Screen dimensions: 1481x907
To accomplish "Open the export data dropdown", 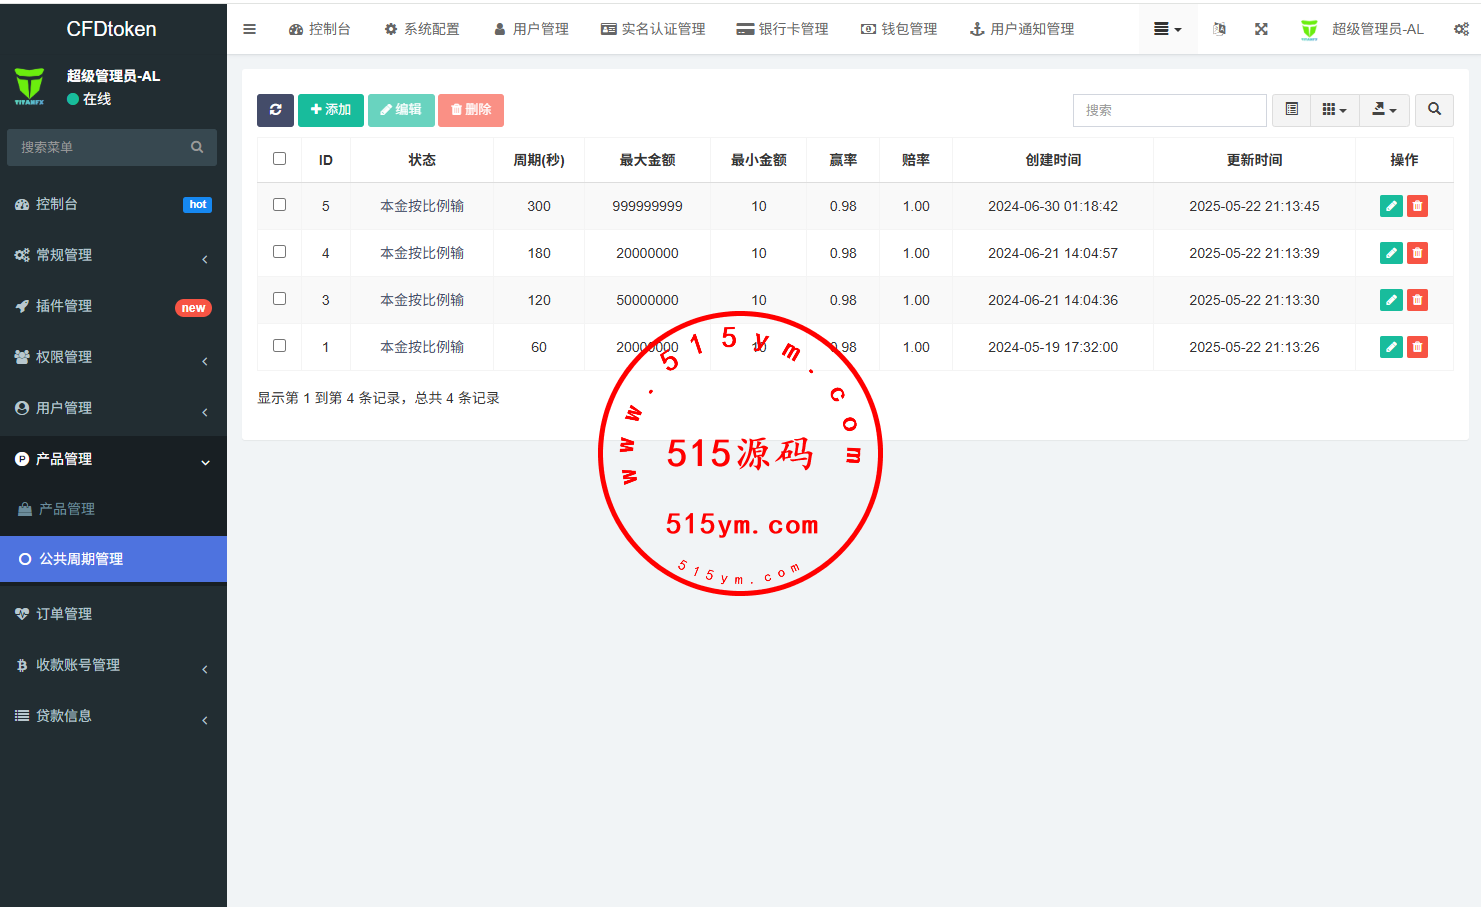I will [1384, 110].
